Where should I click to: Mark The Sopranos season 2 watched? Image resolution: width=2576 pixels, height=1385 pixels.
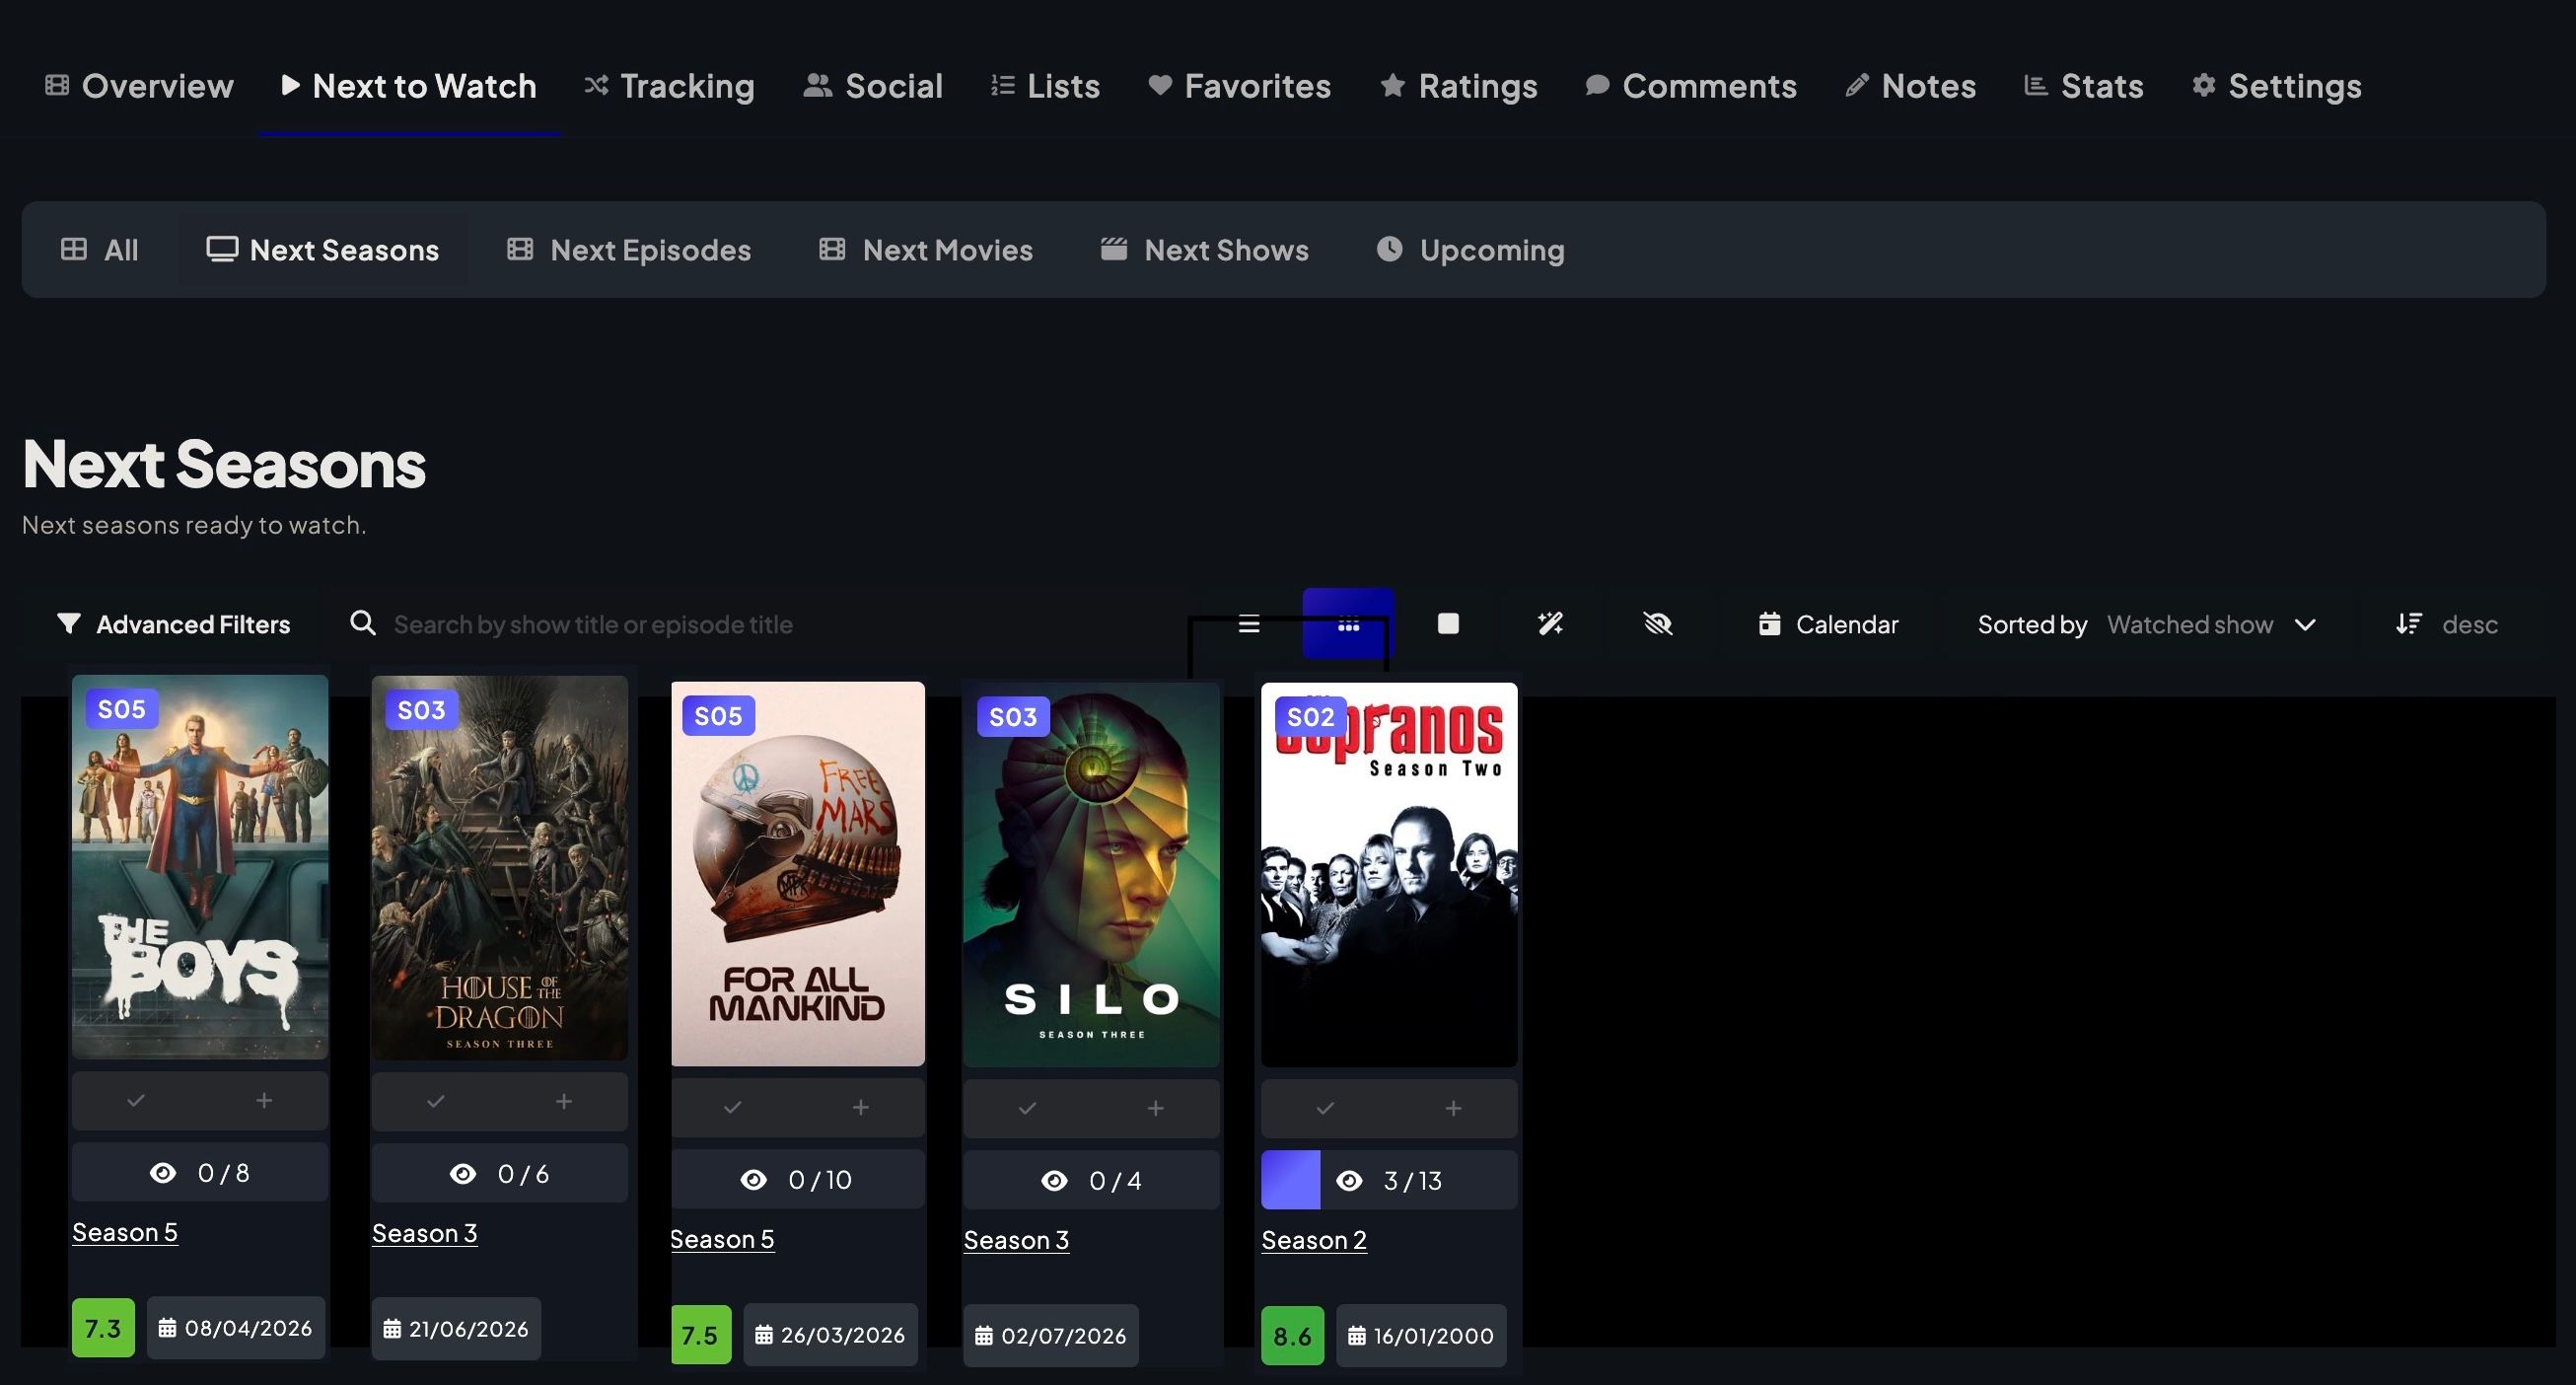(x=1325, y=1109)
